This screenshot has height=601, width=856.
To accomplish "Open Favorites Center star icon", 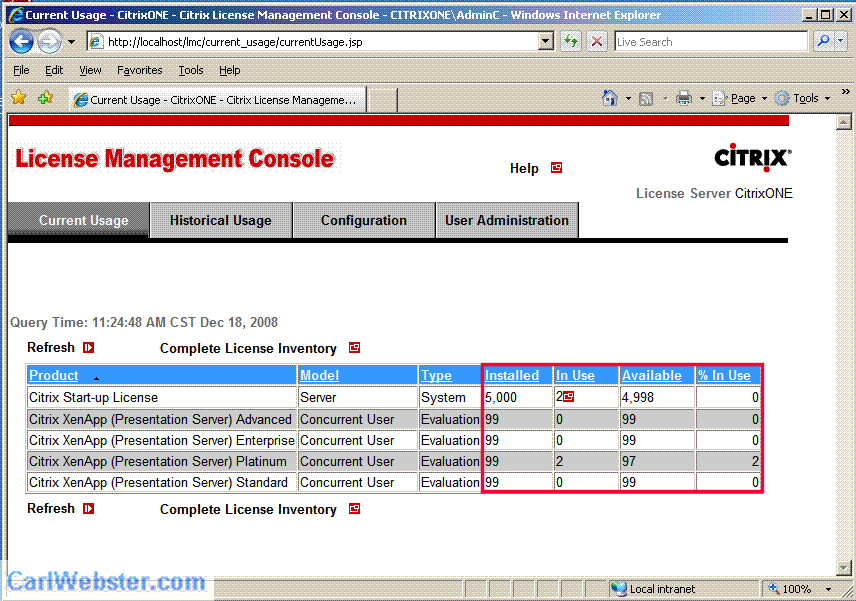I will [19, 98].
